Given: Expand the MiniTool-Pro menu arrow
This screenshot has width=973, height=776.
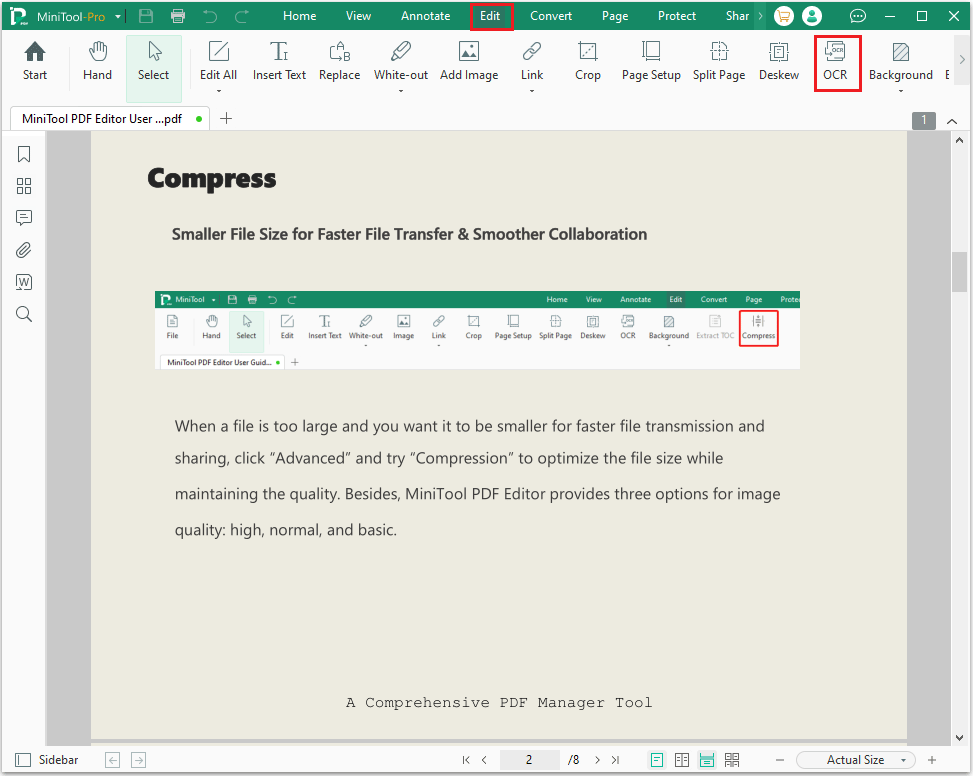Looking at the screenshot, I should click(118, 17).
